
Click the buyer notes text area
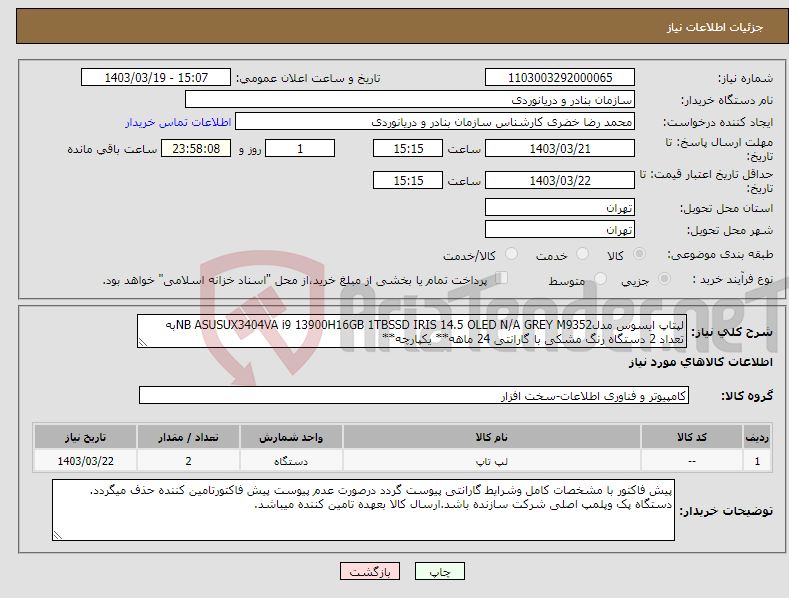(363, 510)
